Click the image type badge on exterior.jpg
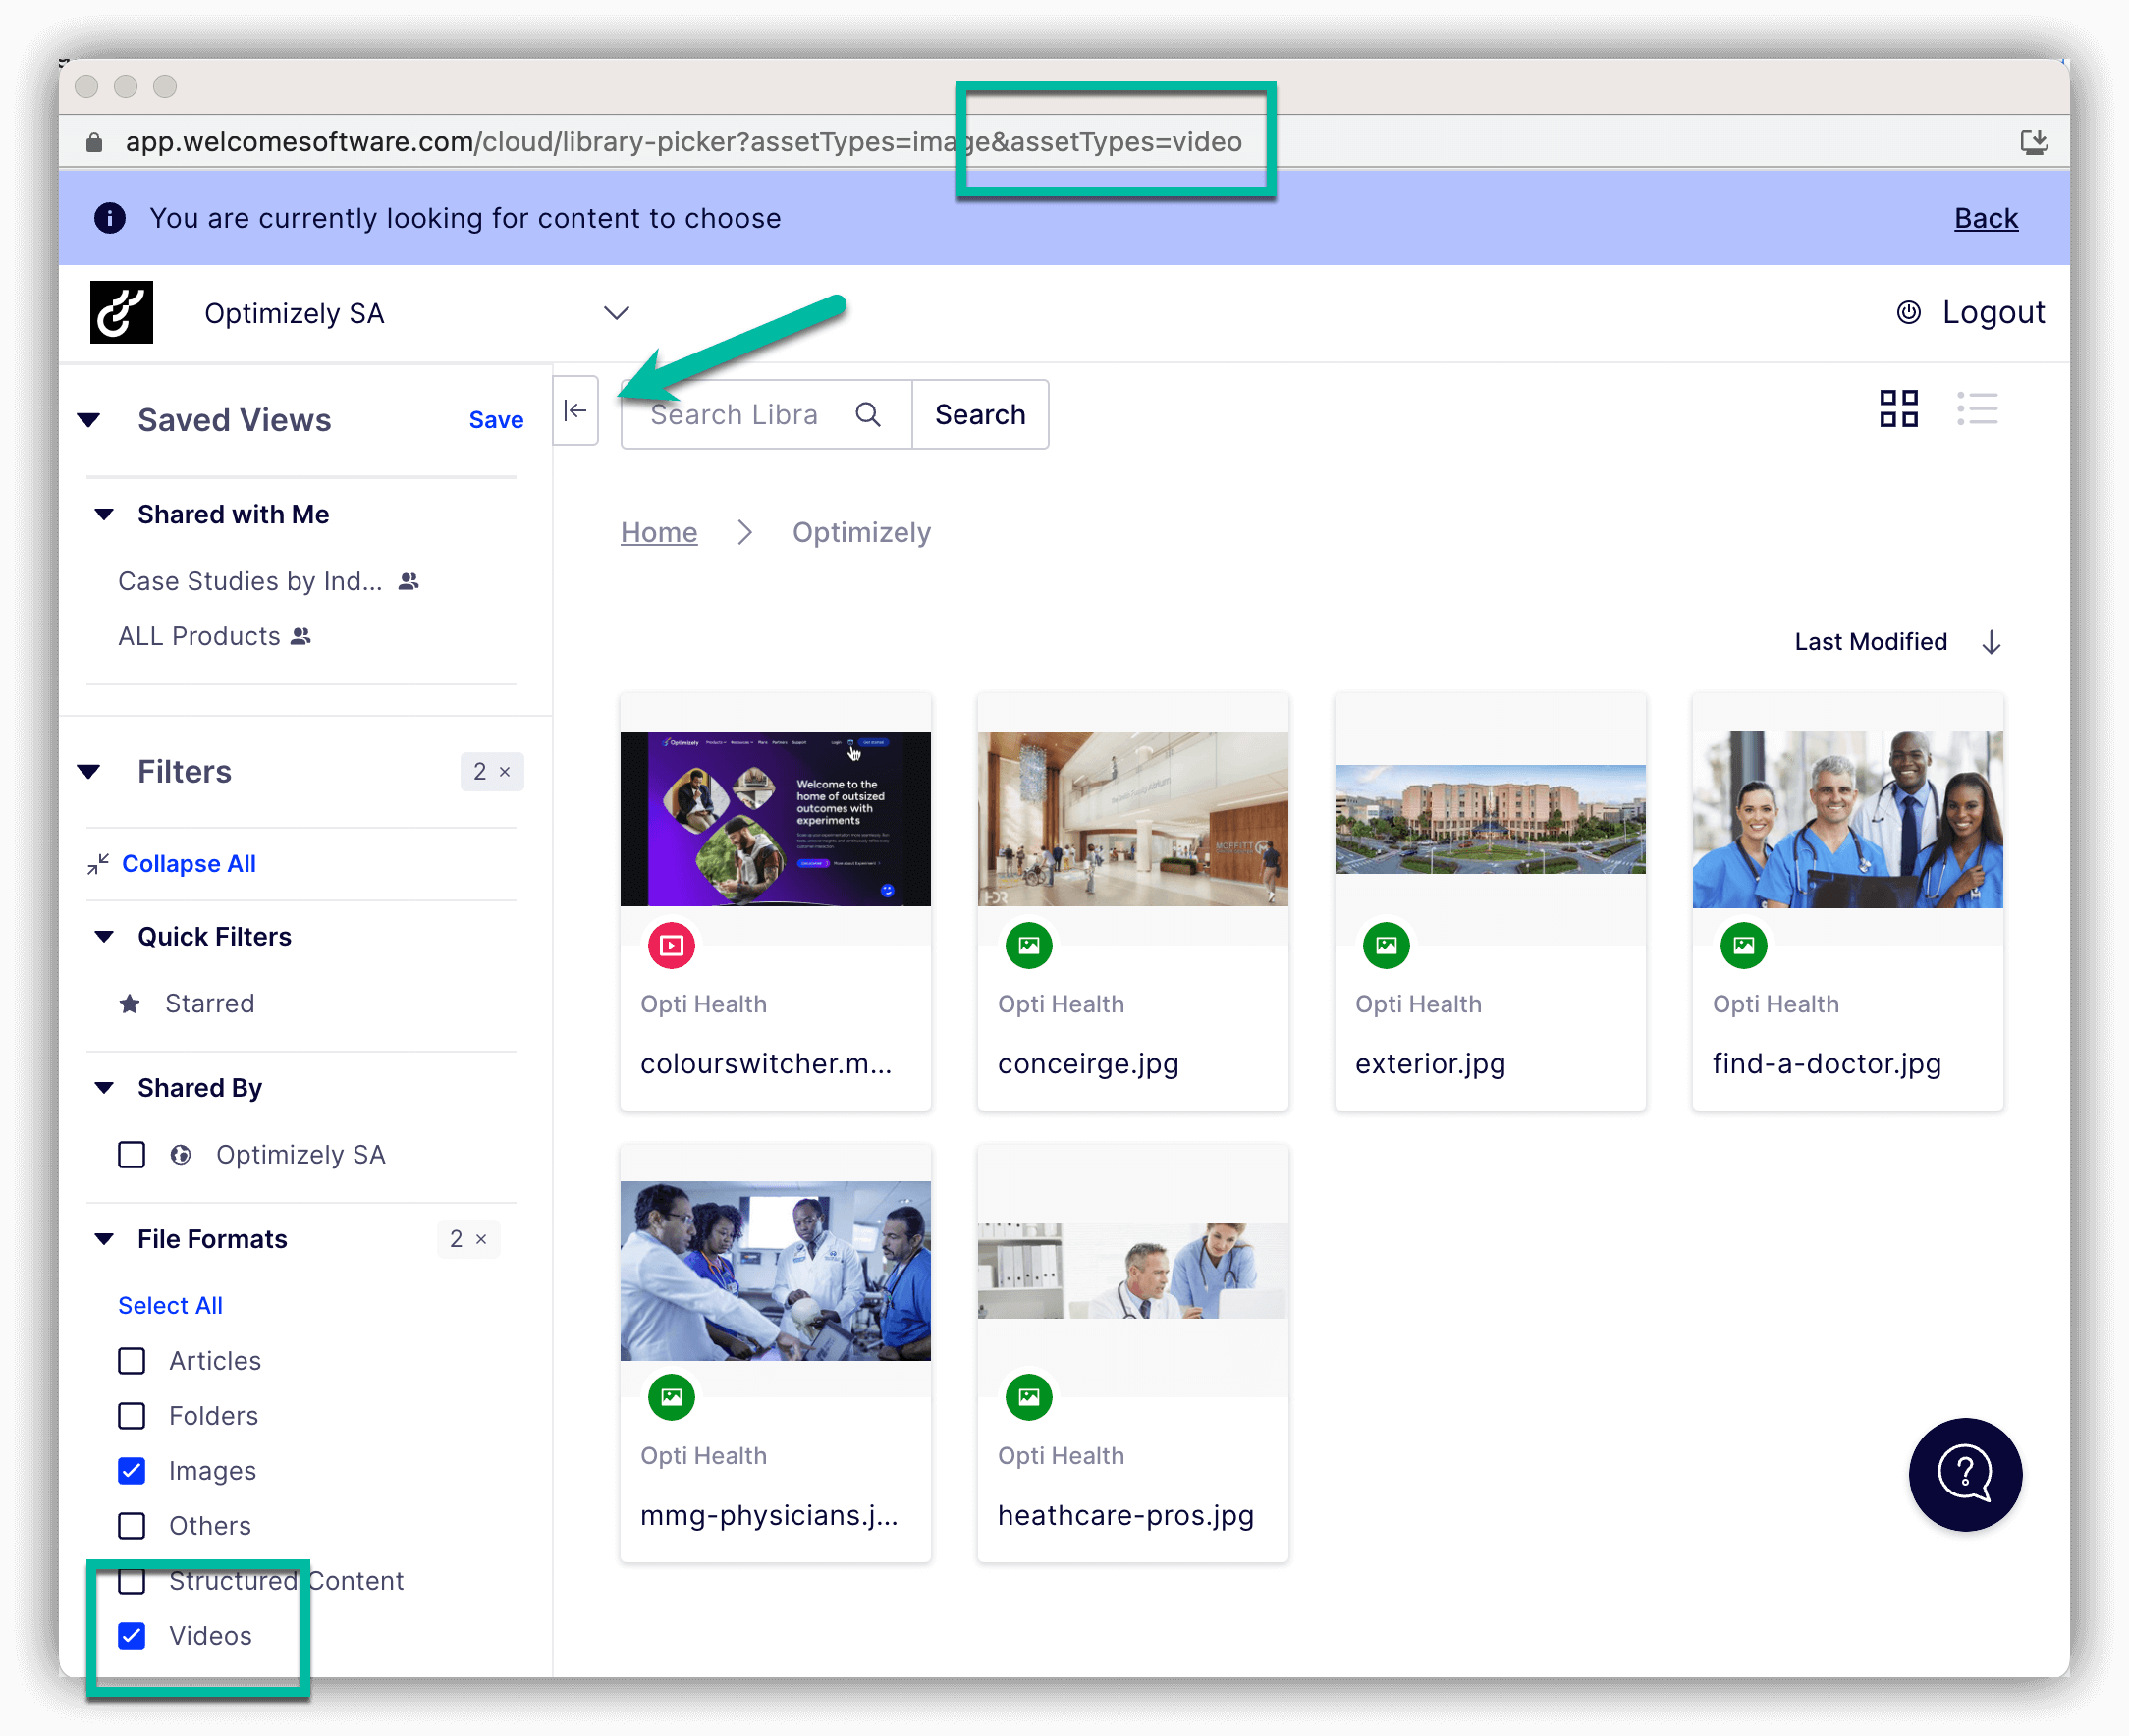 (1386, 945)
